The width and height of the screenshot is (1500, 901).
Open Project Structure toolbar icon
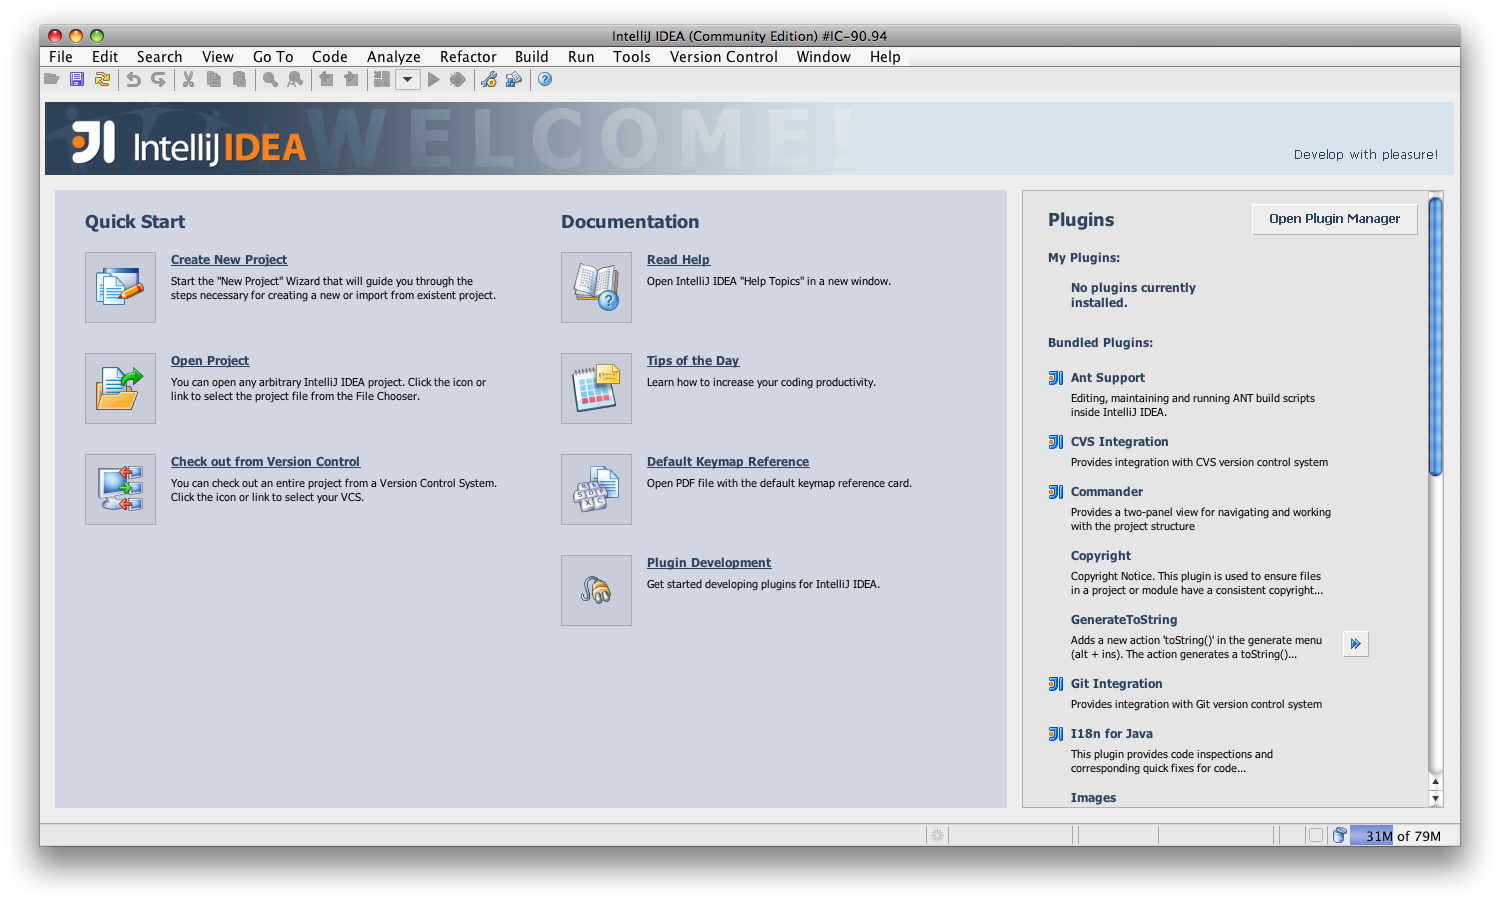(514, 79)
